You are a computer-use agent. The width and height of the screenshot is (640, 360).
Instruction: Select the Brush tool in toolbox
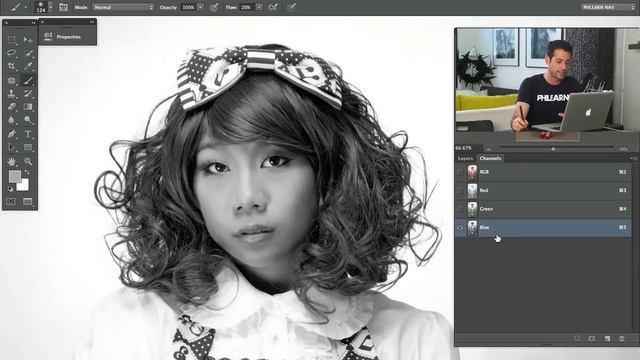click(28, 80)
